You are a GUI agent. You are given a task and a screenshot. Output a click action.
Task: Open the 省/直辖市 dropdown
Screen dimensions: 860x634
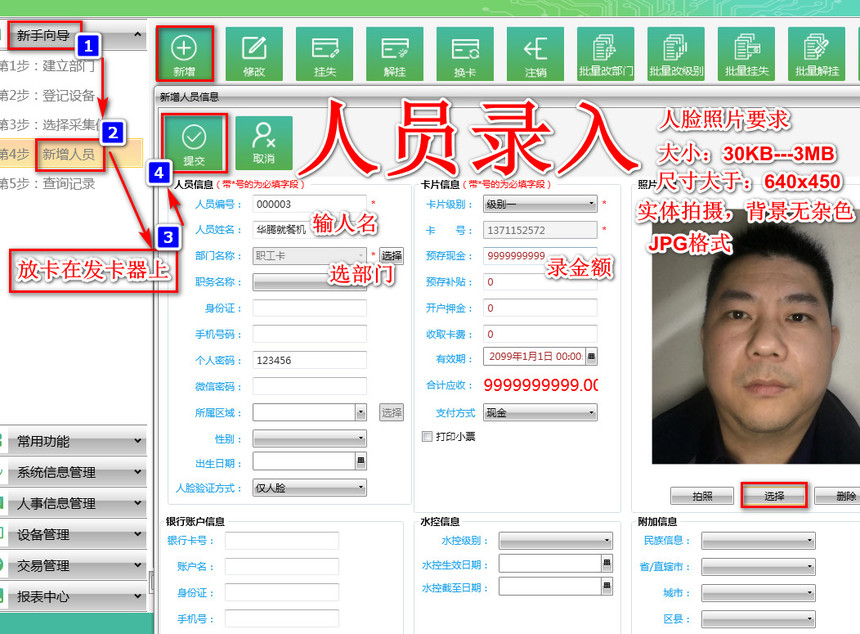[x=759, y=567]
